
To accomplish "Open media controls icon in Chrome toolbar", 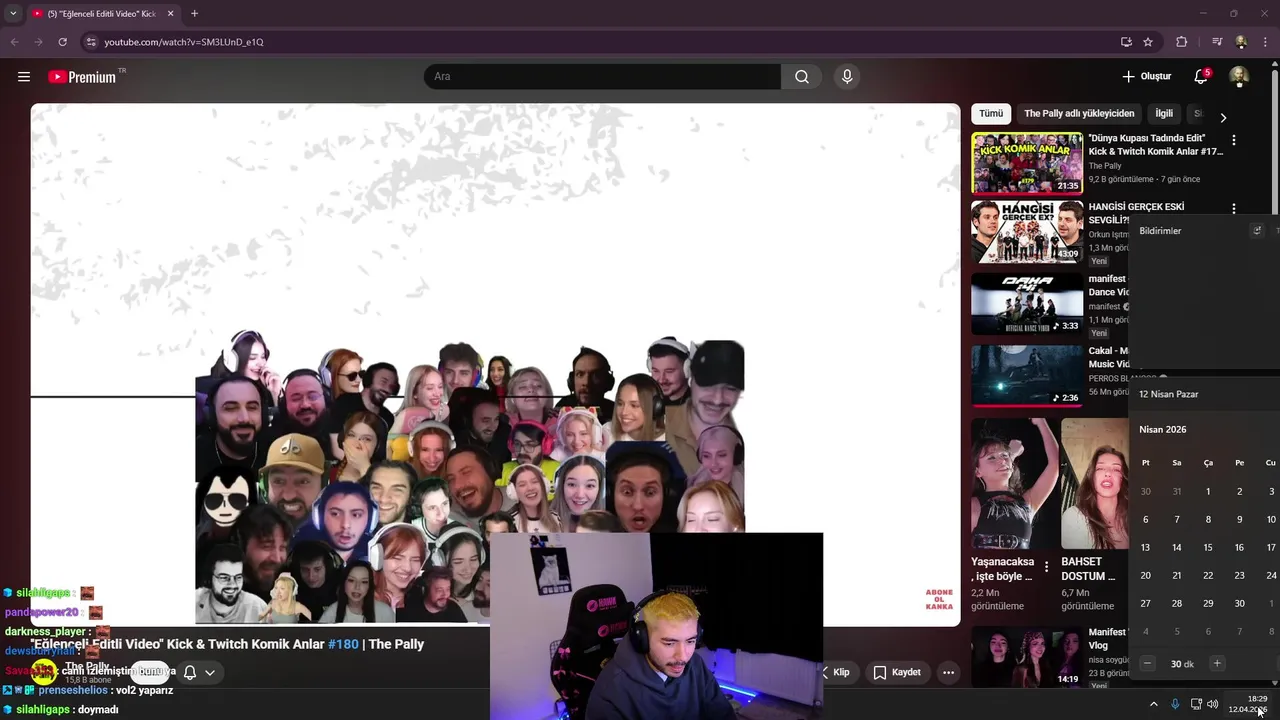I will 1217,42.
